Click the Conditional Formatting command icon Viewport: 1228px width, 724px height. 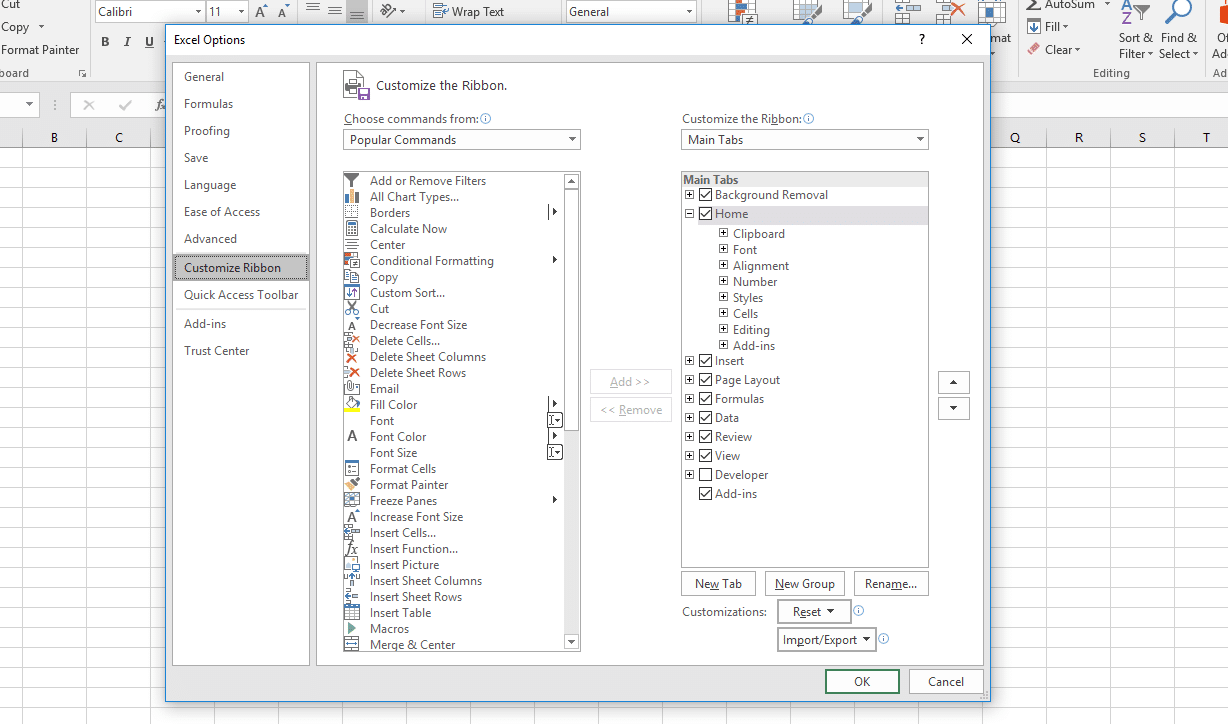[x=351, y=261]
